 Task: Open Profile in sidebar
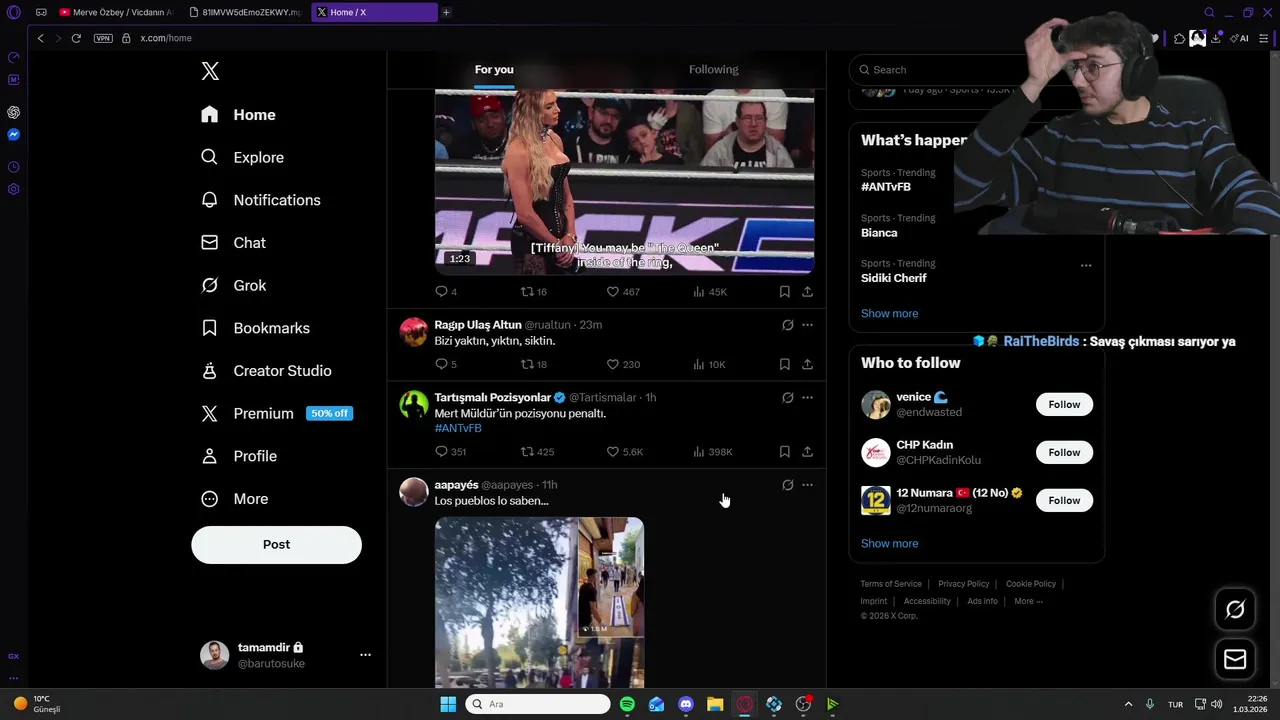239,456
